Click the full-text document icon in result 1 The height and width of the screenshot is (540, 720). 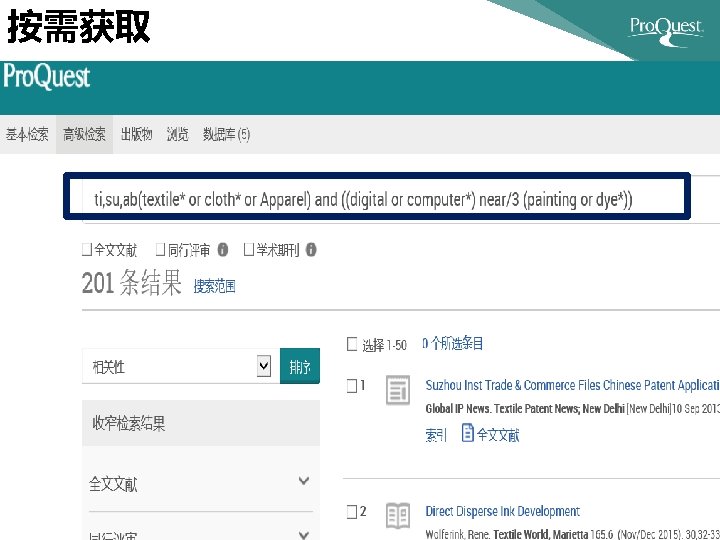(x=467, y=433)
